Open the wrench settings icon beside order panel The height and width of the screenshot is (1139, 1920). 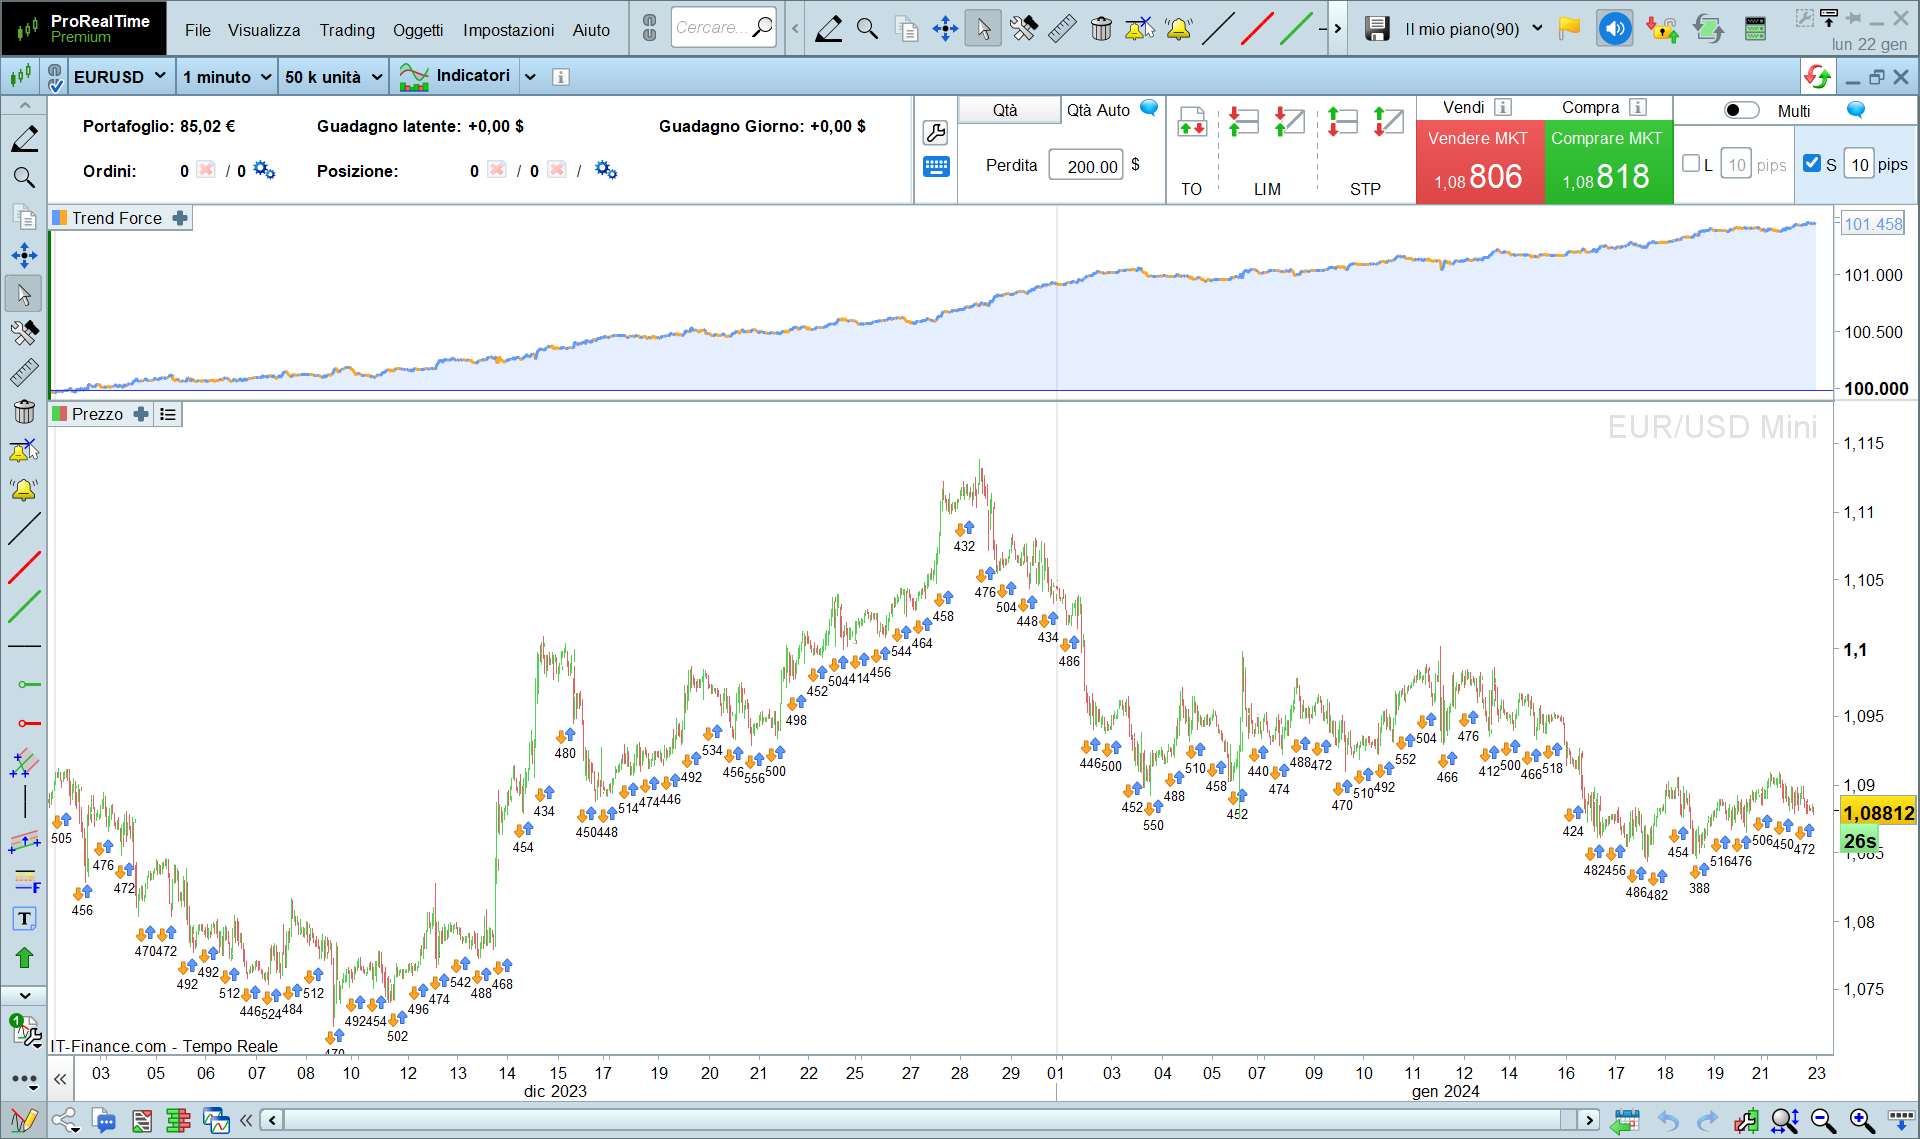click(x=936, y=133)
